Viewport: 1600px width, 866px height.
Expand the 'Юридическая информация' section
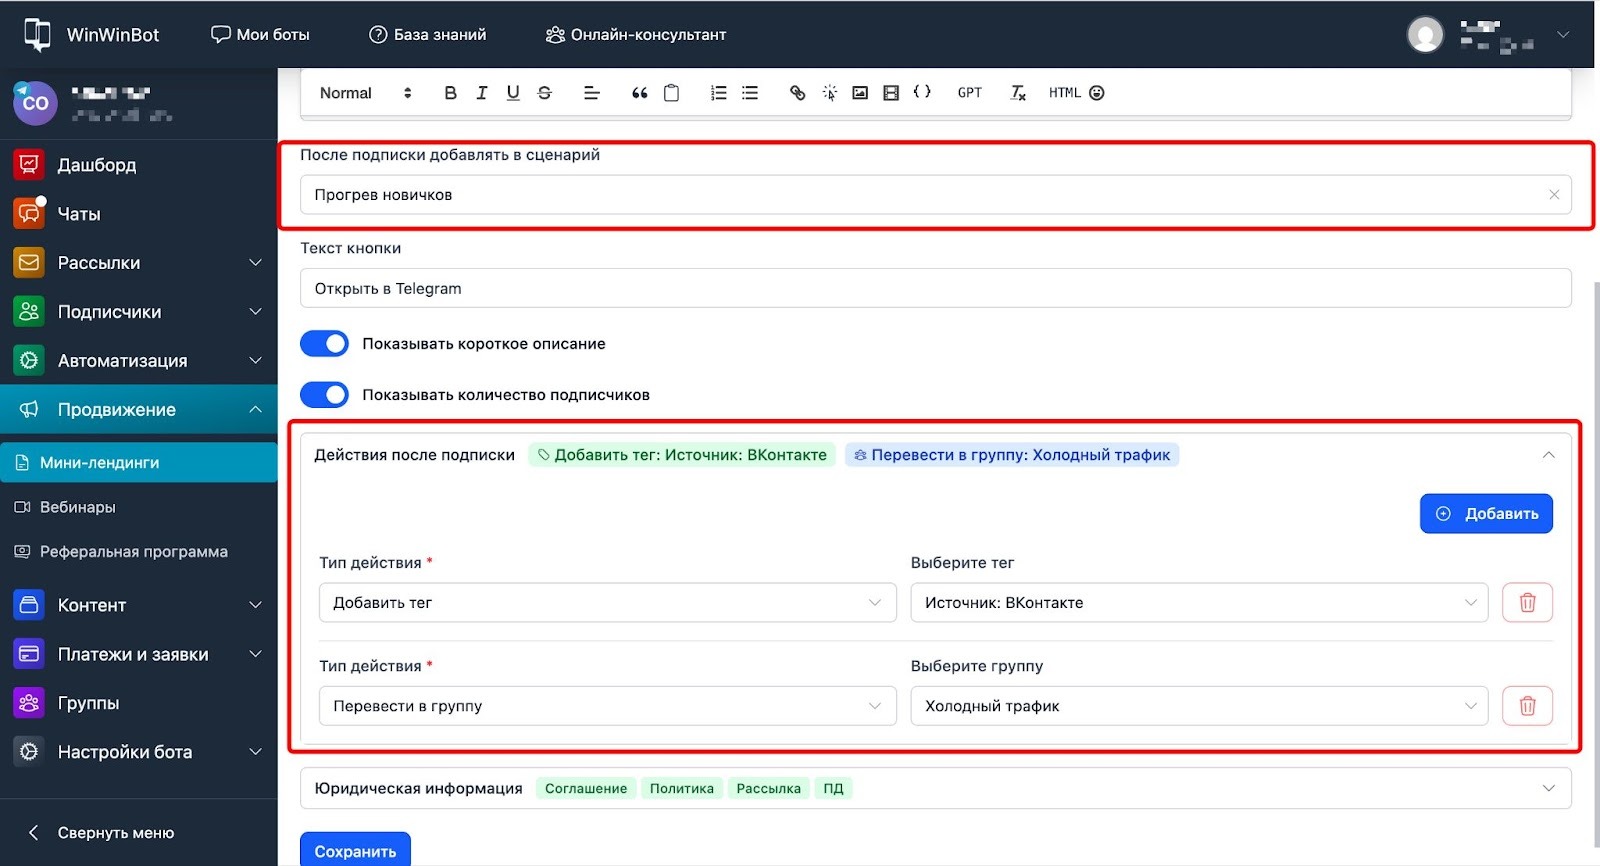tap(1548, 788)
